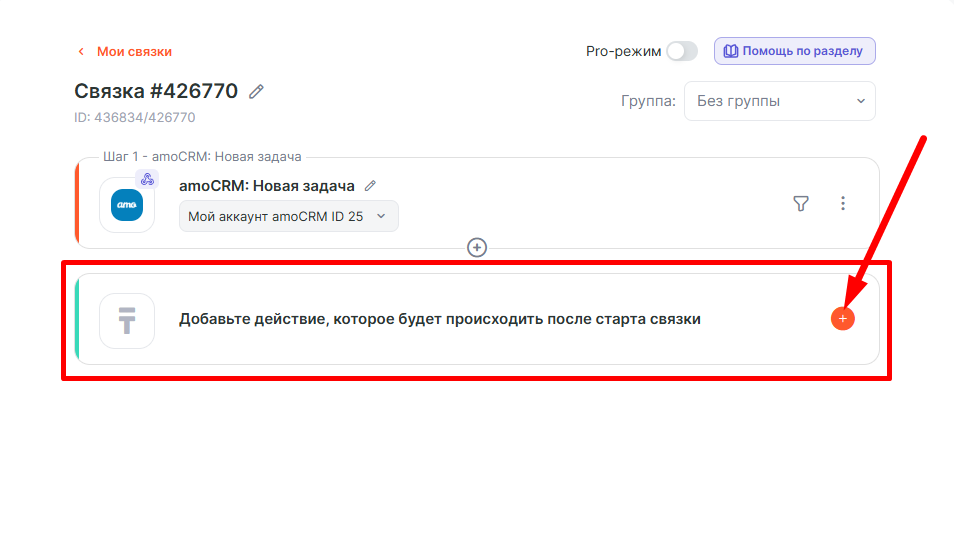Edit the amoCRM: Новая задача step name

tap(371, 186)
